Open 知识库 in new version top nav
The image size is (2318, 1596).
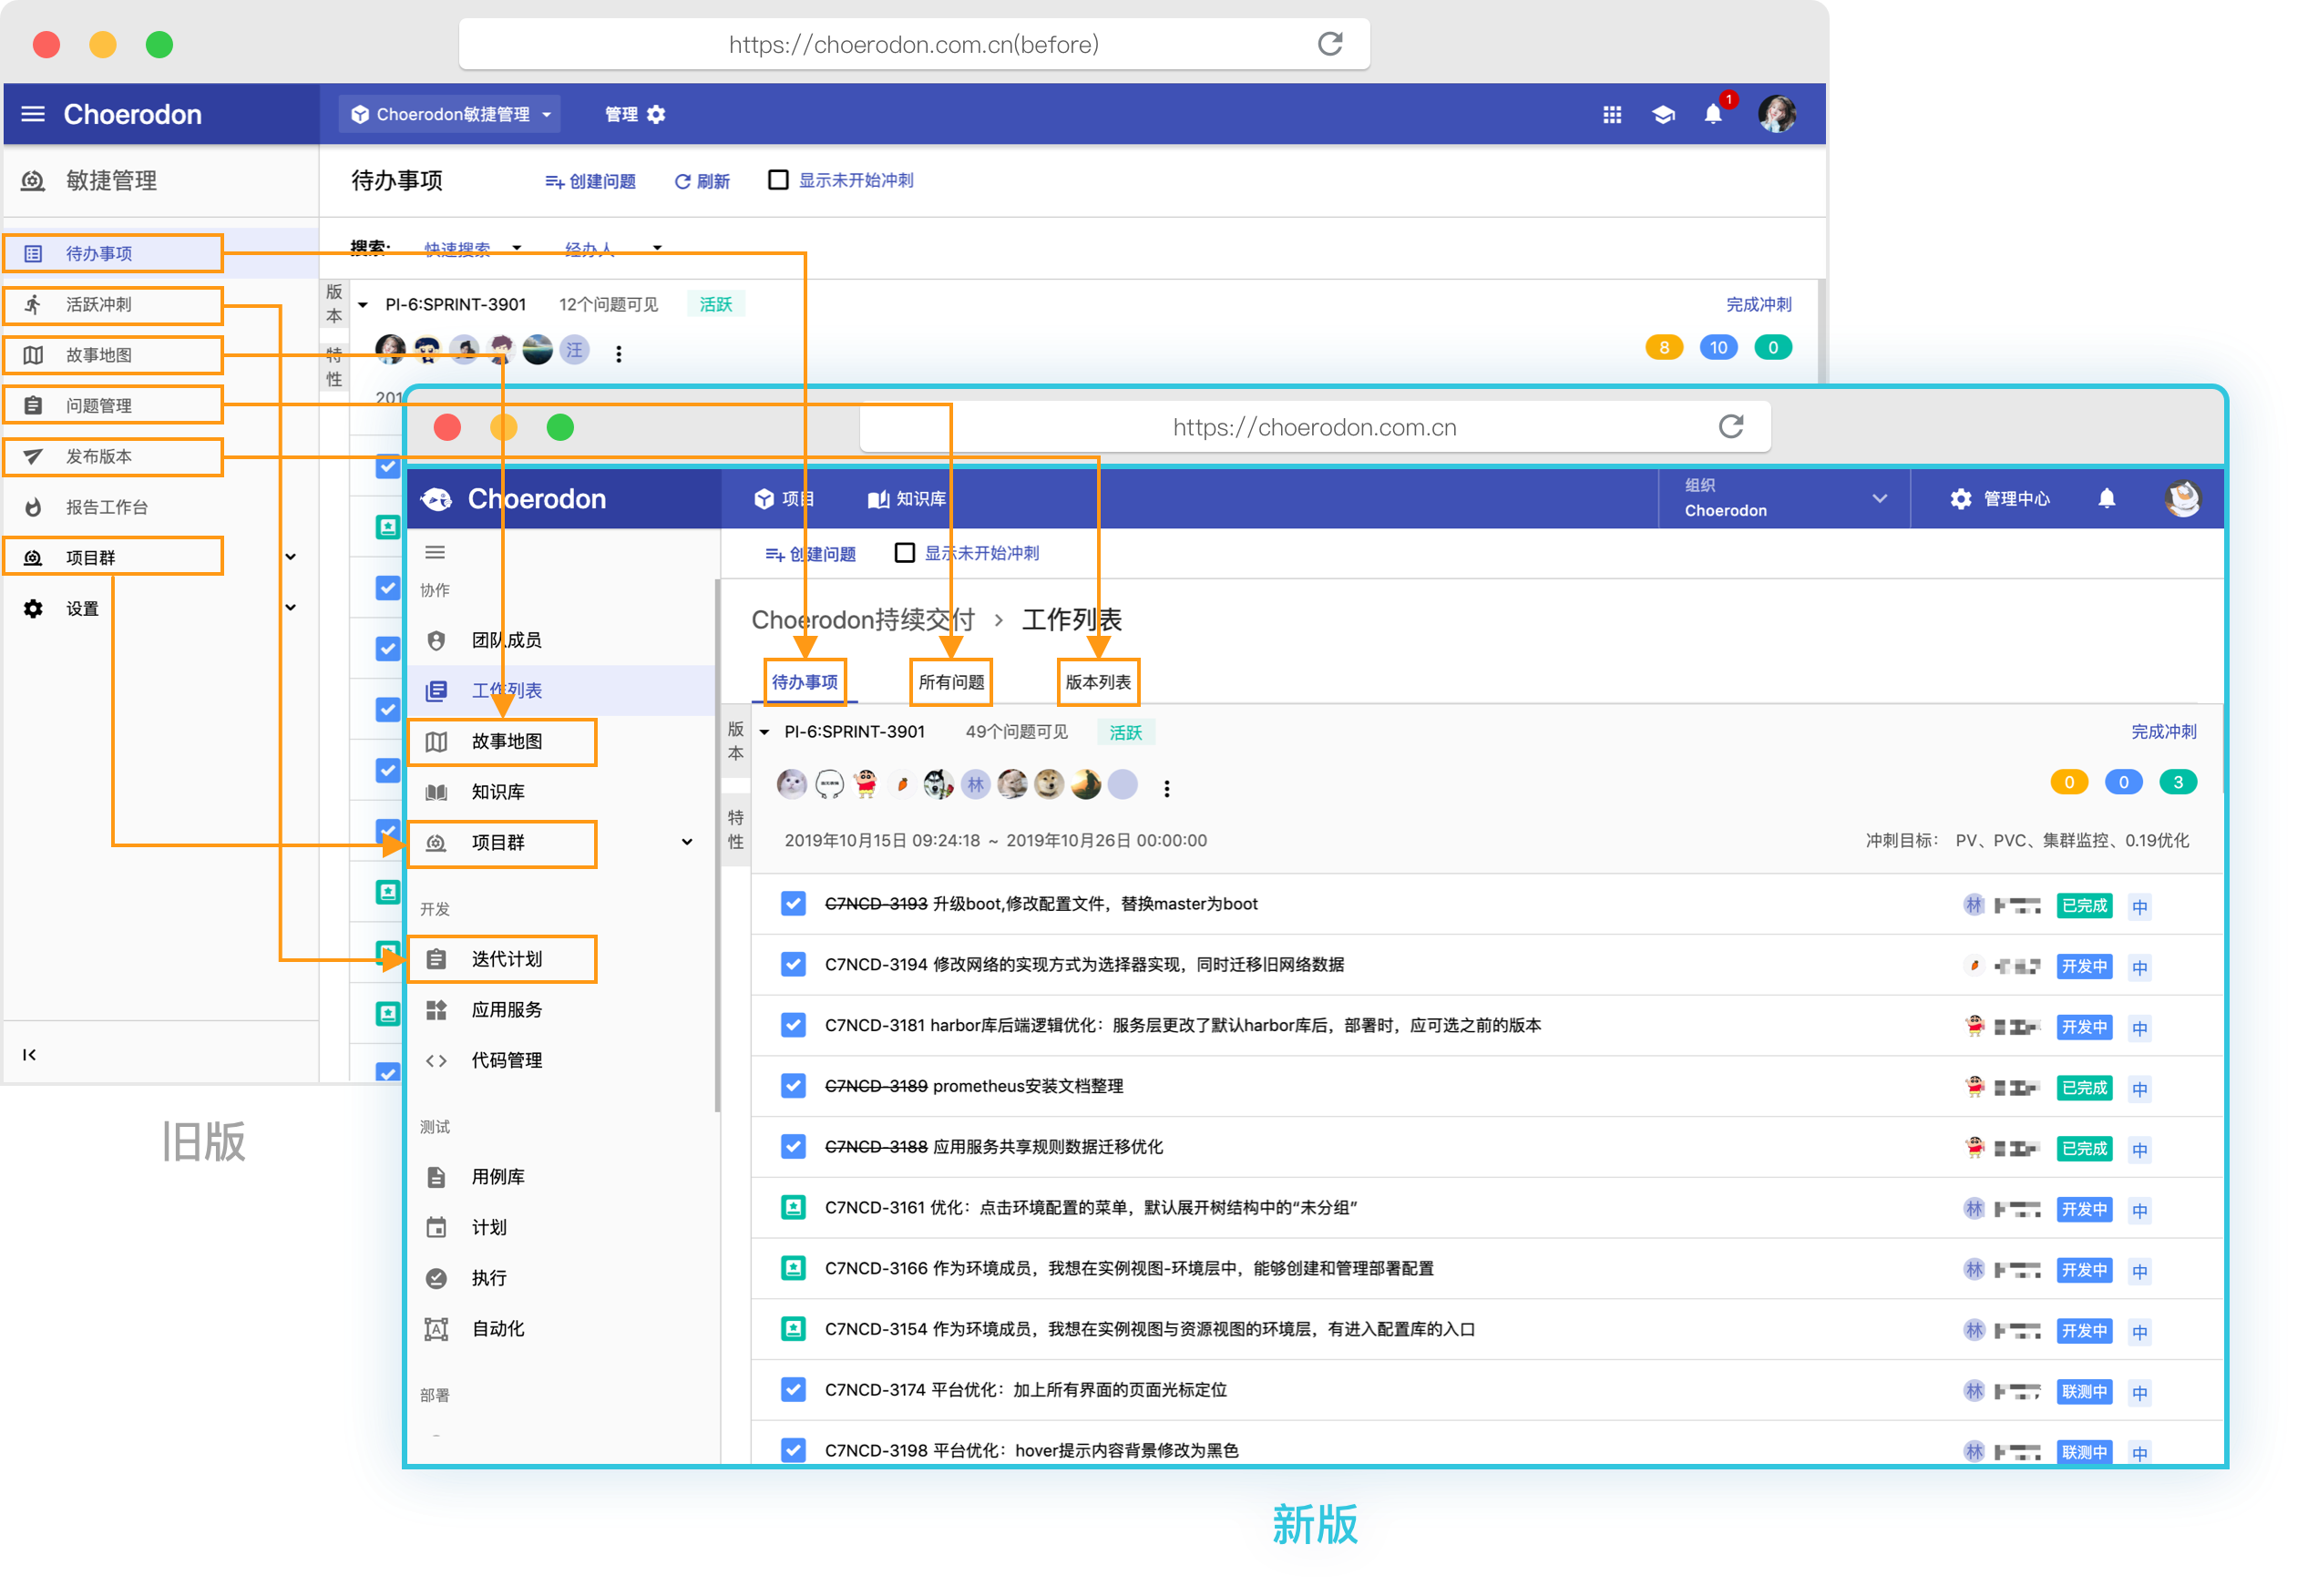coord(906,498)
